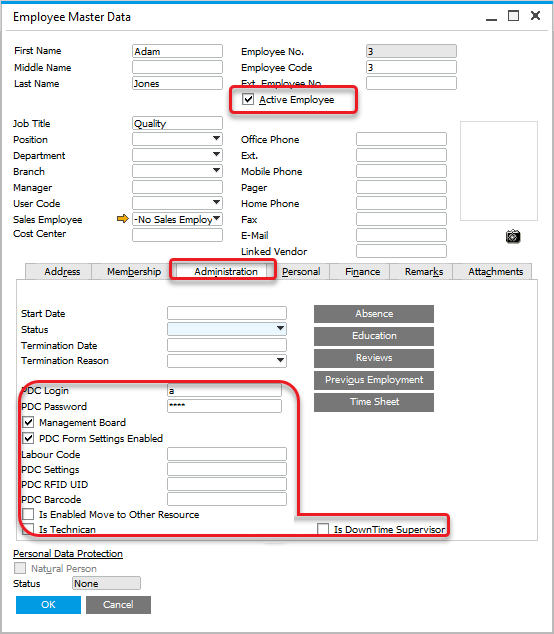Check the Is DownTime Supervisor checkbox

click(x=323, y=528)
